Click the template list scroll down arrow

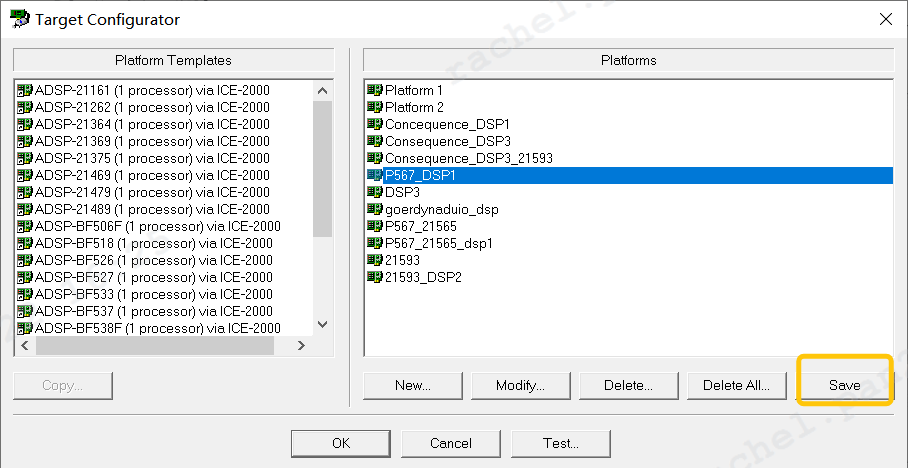tap(323, 325)
